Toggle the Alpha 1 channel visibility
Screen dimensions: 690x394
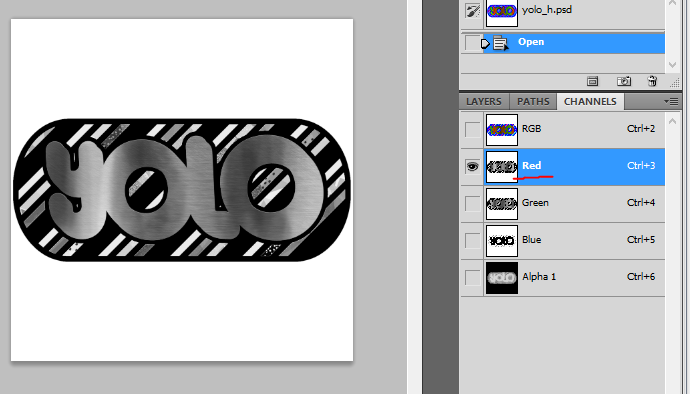pyautogui.click(x=473, y=277)
